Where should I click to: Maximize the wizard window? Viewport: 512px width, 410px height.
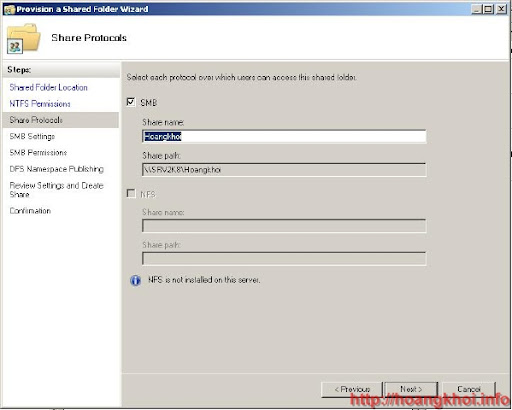pos(489,9)
